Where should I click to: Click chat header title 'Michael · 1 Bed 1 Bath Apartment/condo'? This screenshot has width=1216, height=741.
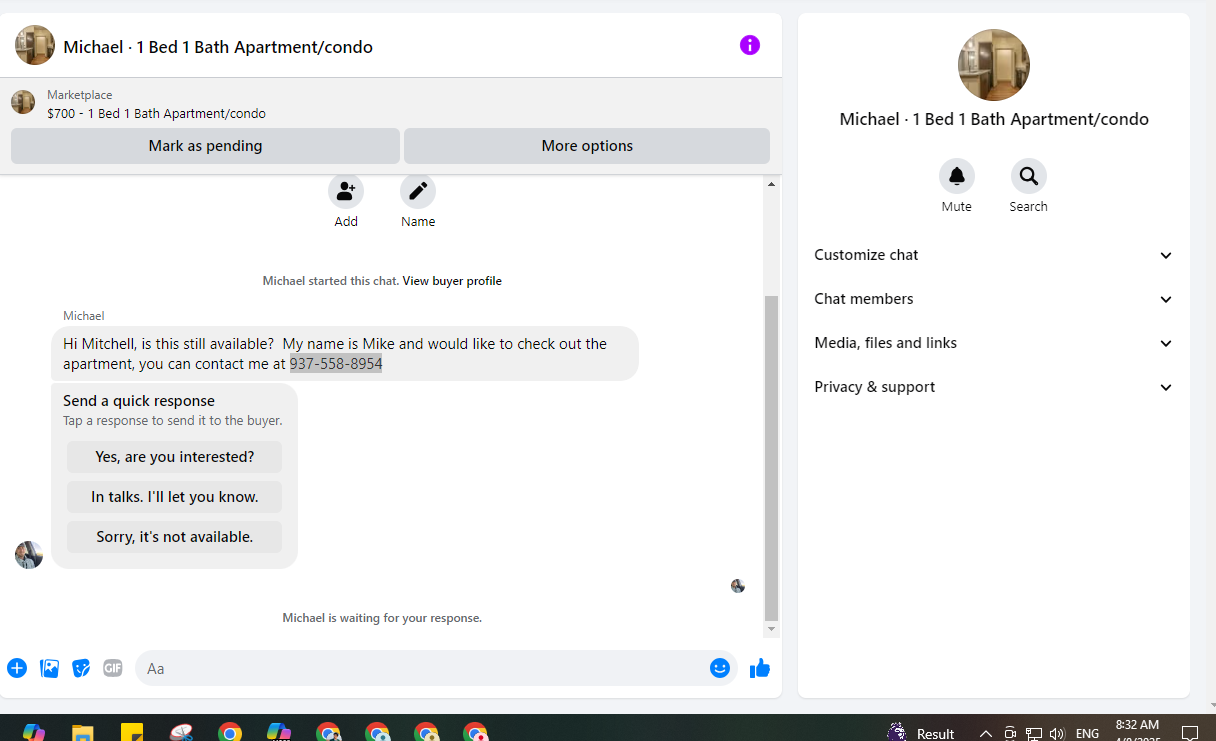click(218, 47)
